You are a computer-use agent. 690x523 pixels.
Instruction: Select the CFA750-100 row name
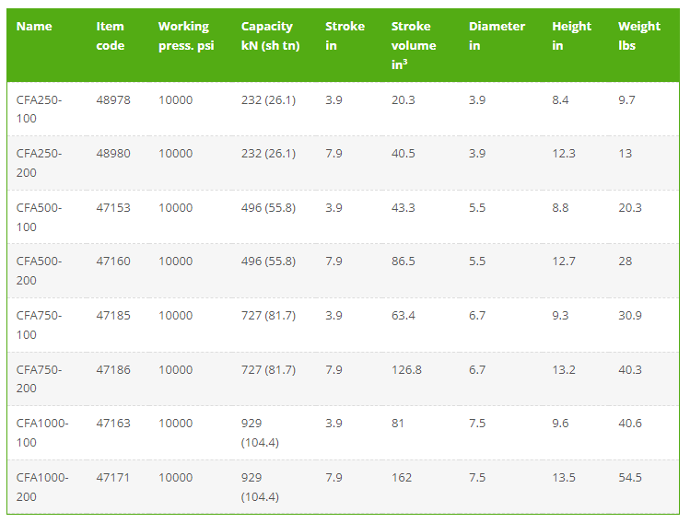coord(39,325)
